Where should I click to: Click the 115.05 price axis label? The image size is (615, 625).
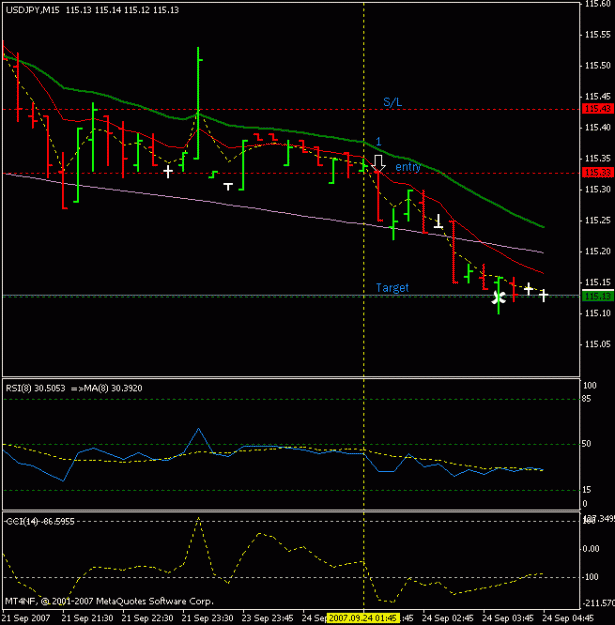(x=597, y=344)
